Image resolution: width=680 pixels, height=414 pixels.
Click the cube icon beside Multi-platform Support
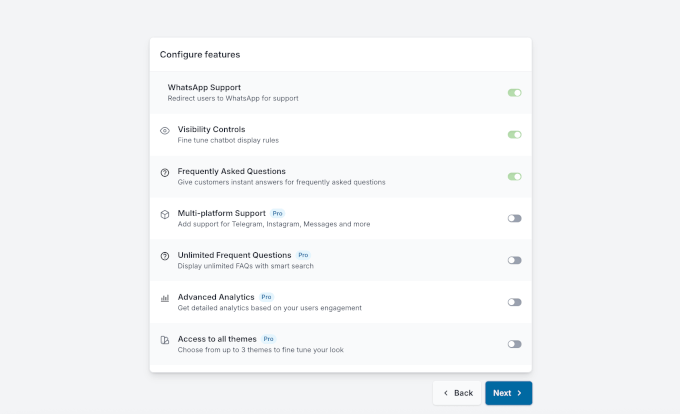[165, 214]
